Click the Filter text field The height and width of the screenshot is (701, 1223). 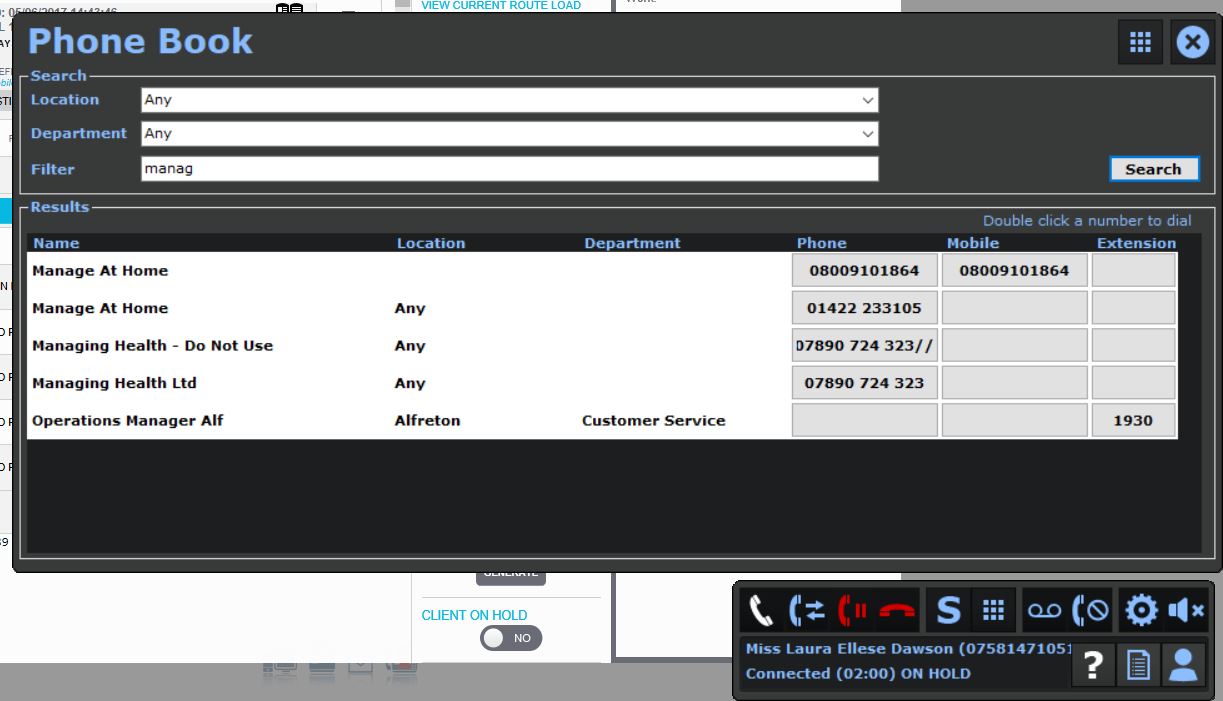pyautogui.click(x=510, y=169)
